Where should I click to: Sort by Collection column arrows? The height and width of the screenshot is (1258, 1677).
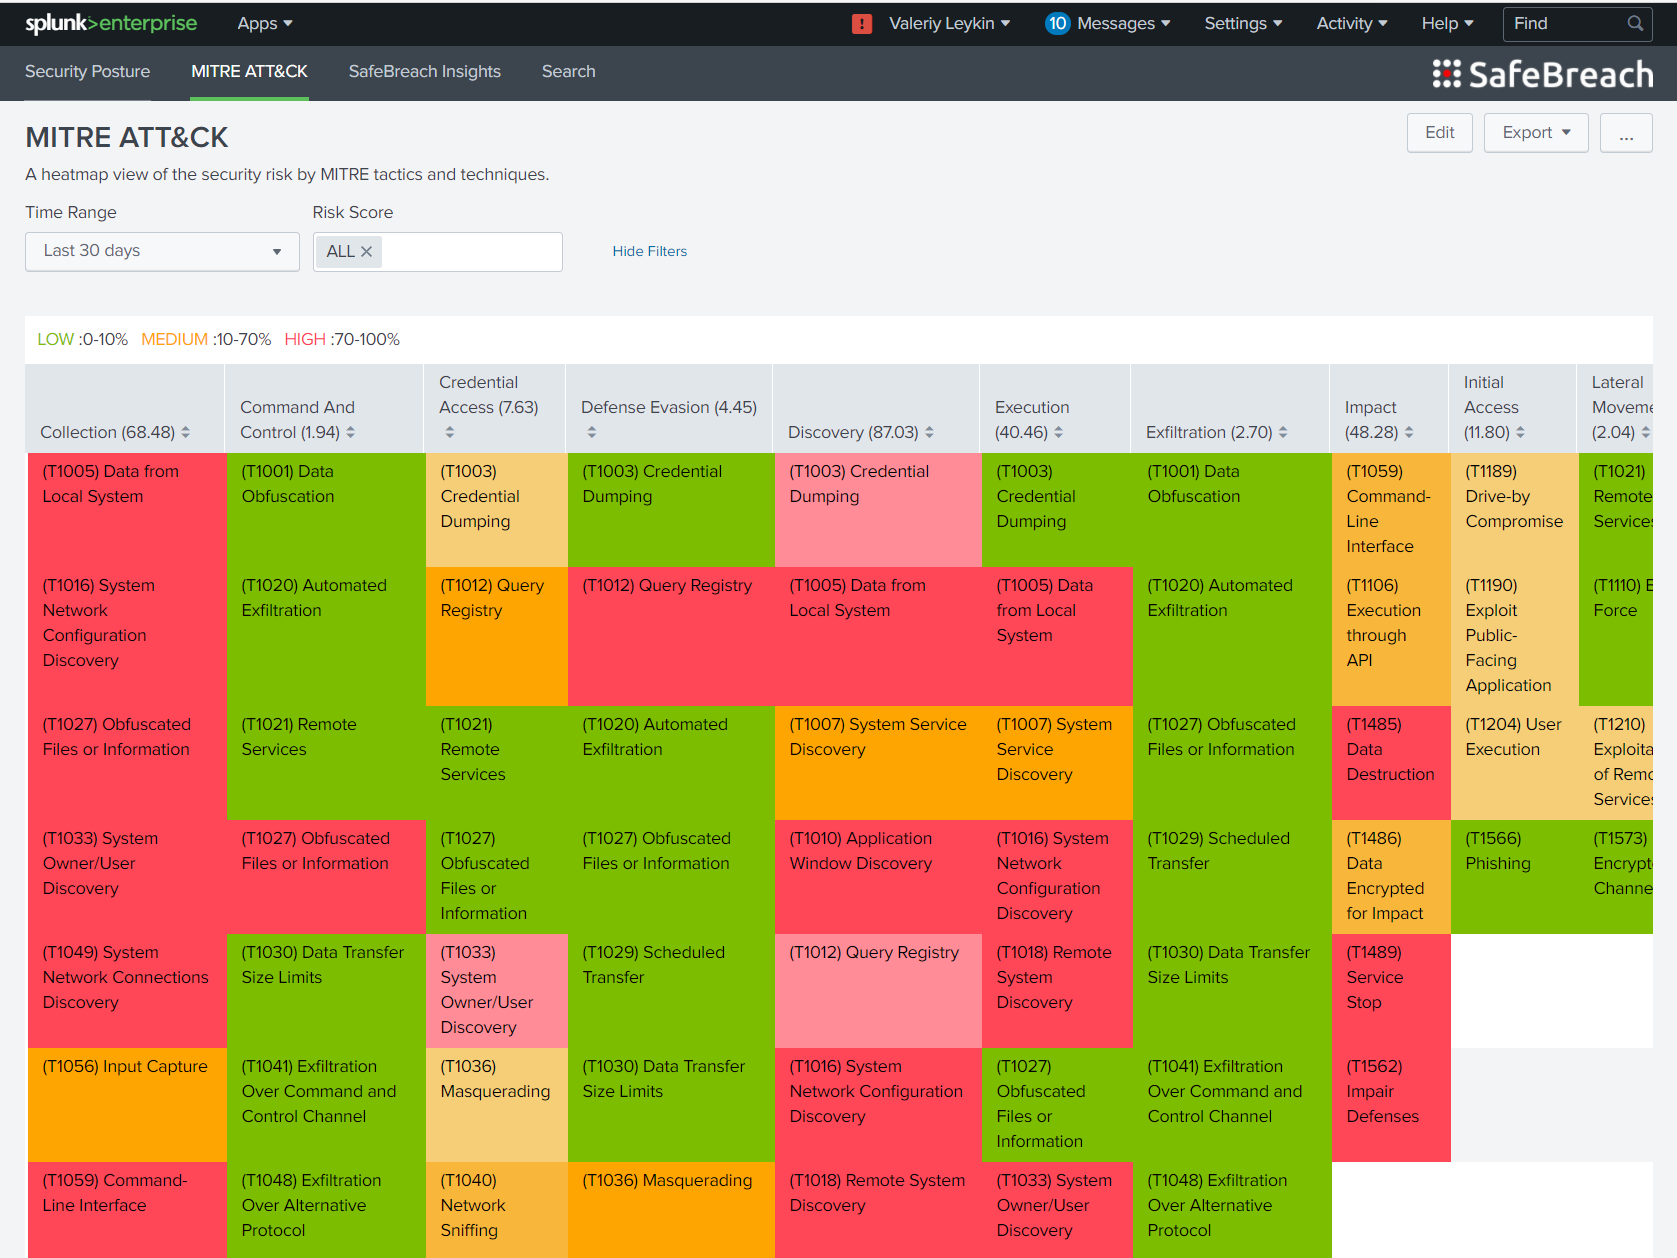click(186, 432)
